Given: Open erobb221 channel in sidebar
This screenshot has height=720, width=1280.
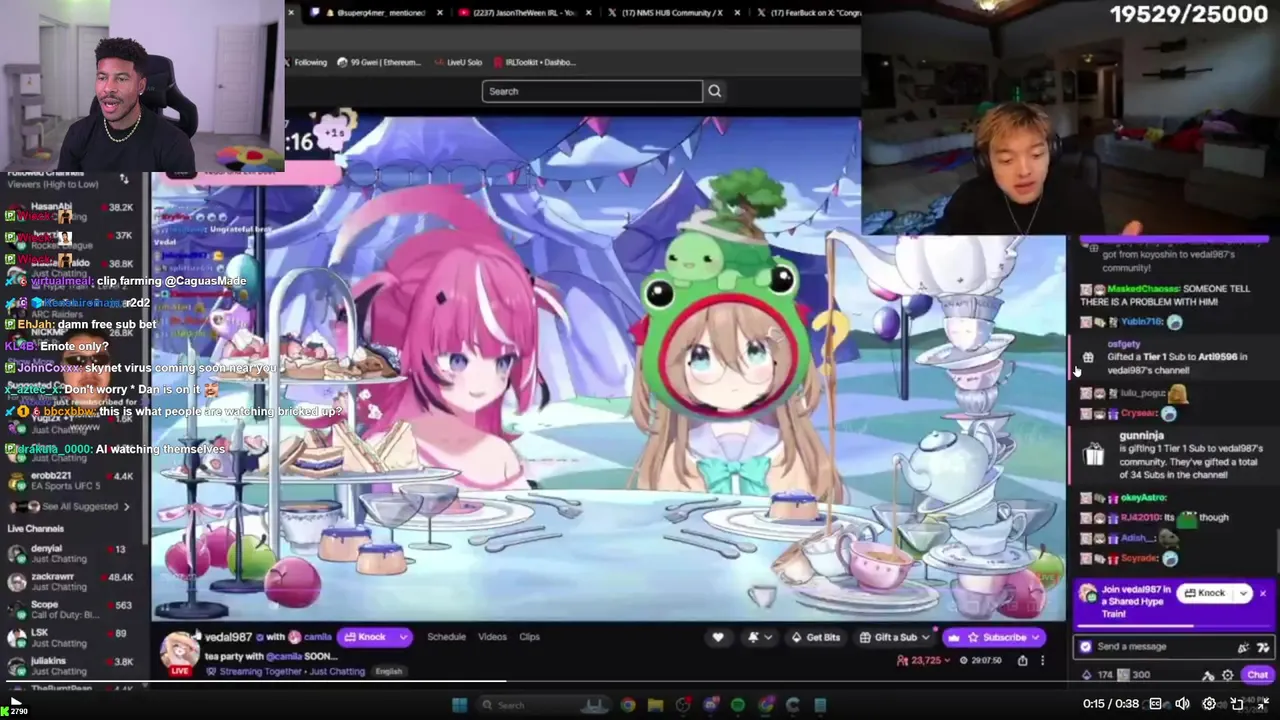Looking at the screenshot, I should coord(70,480).
